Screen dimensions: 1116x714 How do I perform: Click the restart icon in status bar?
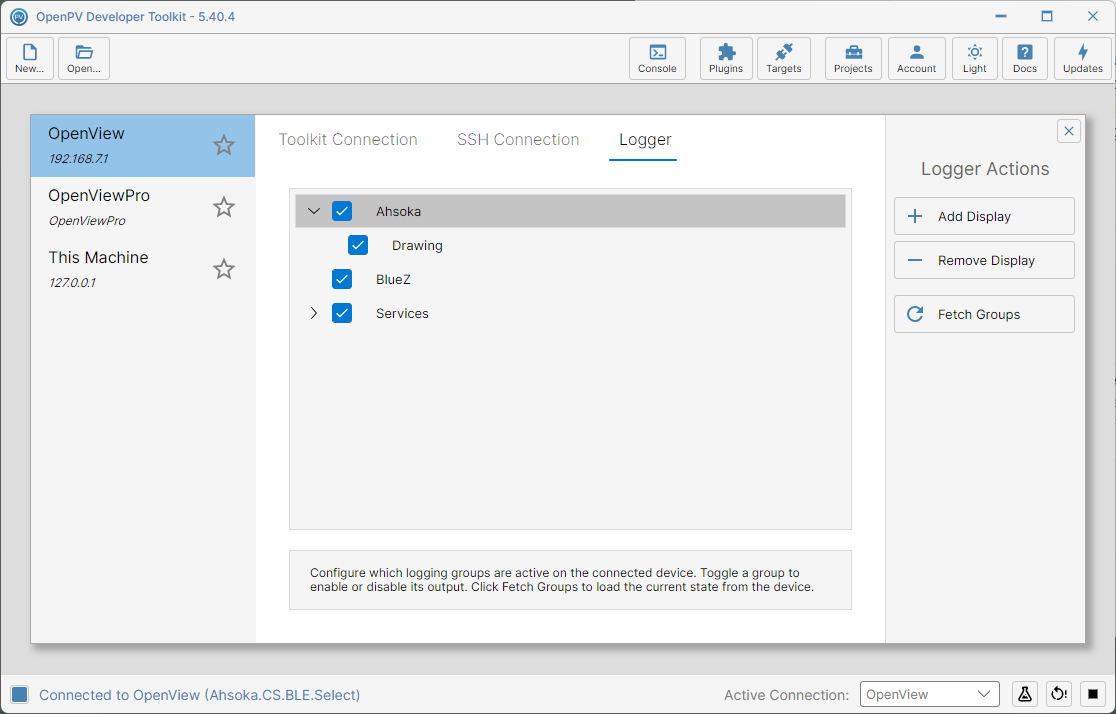(1059, 694)
